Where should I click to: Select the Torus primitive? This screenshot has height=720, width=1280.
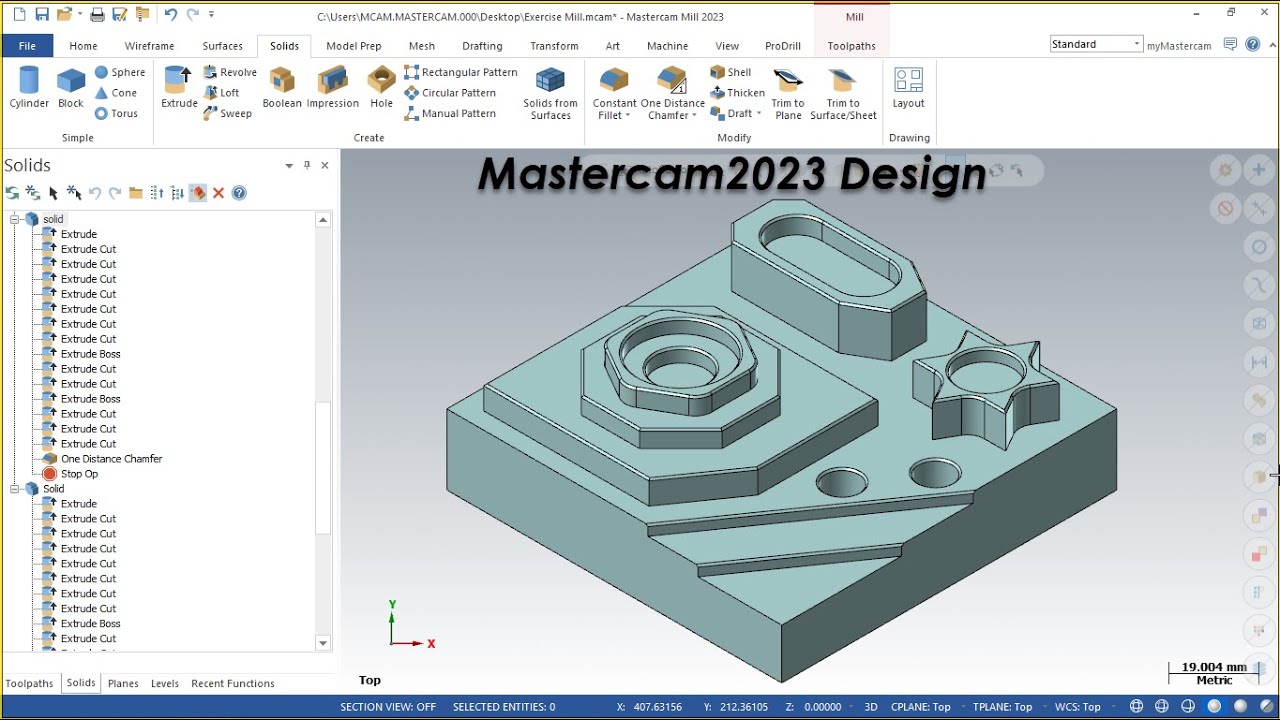click(116, 113)
